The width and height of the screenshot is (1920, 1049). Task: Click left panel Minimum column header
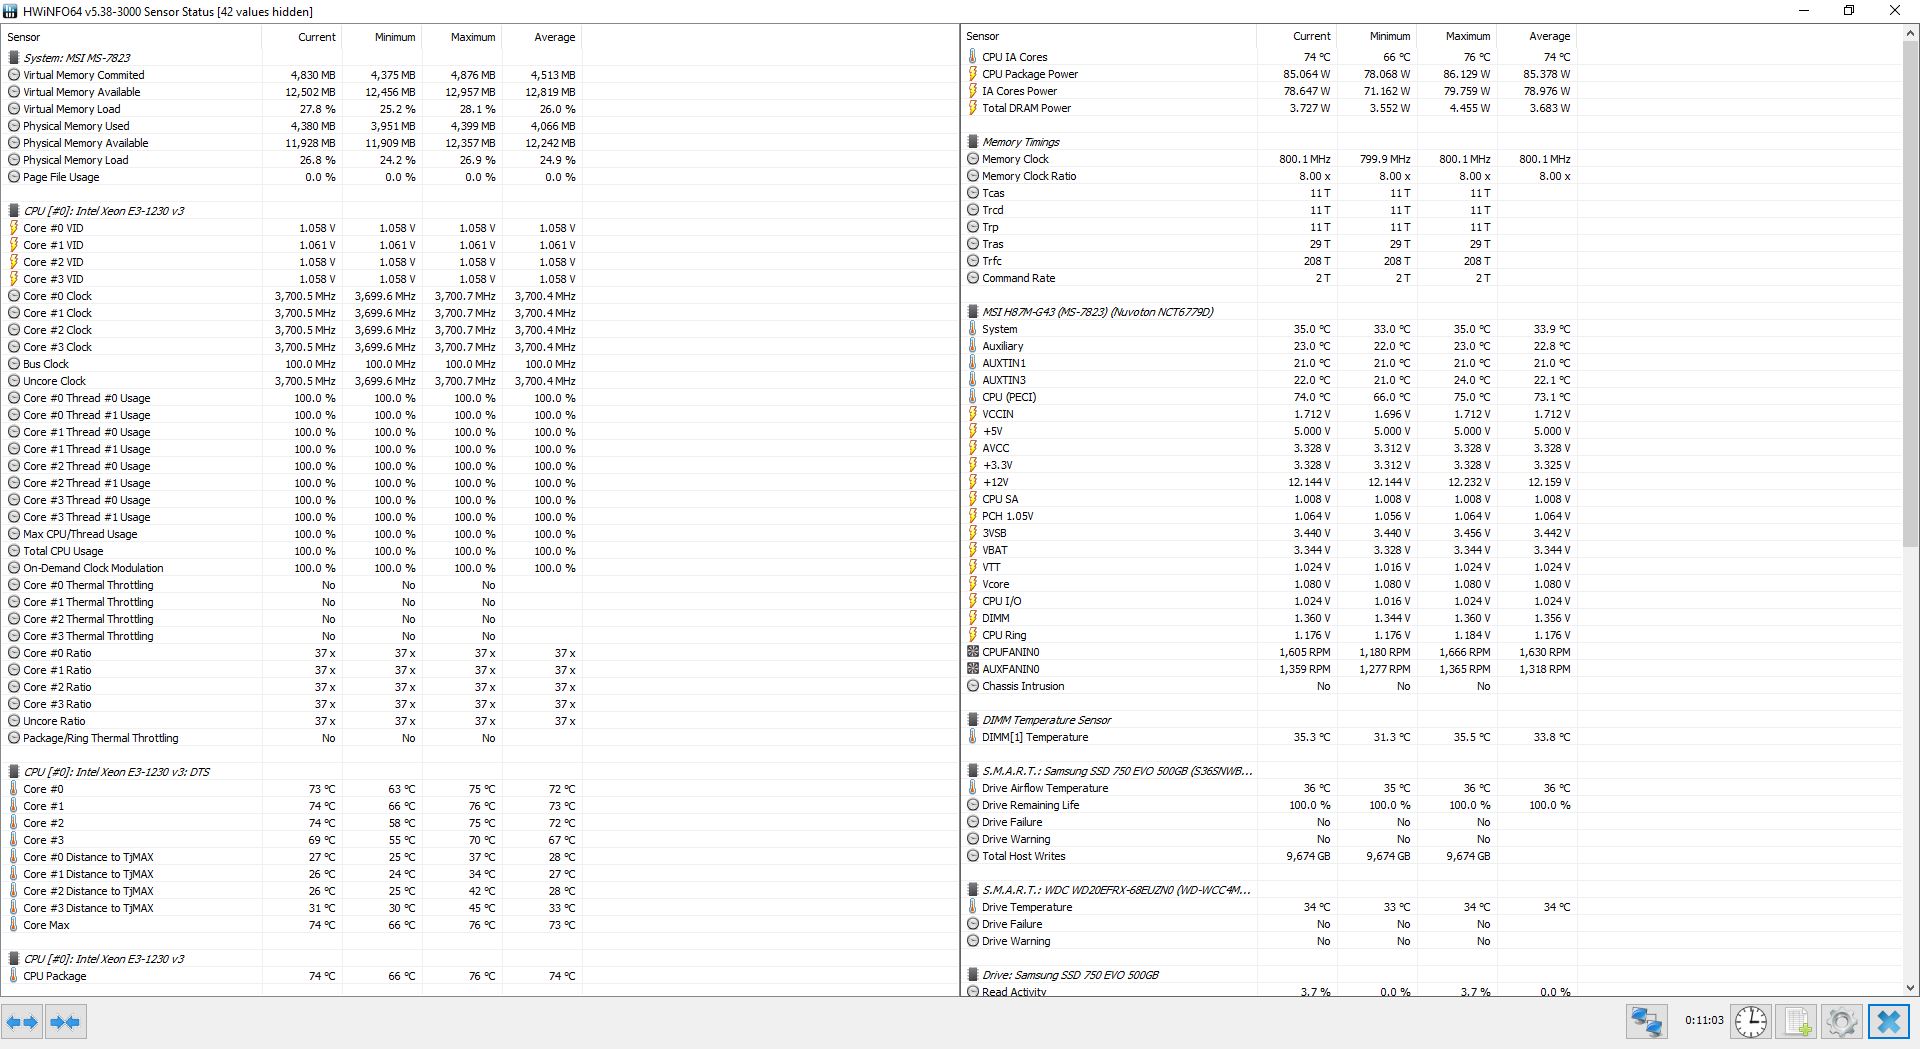click(382, 37)
